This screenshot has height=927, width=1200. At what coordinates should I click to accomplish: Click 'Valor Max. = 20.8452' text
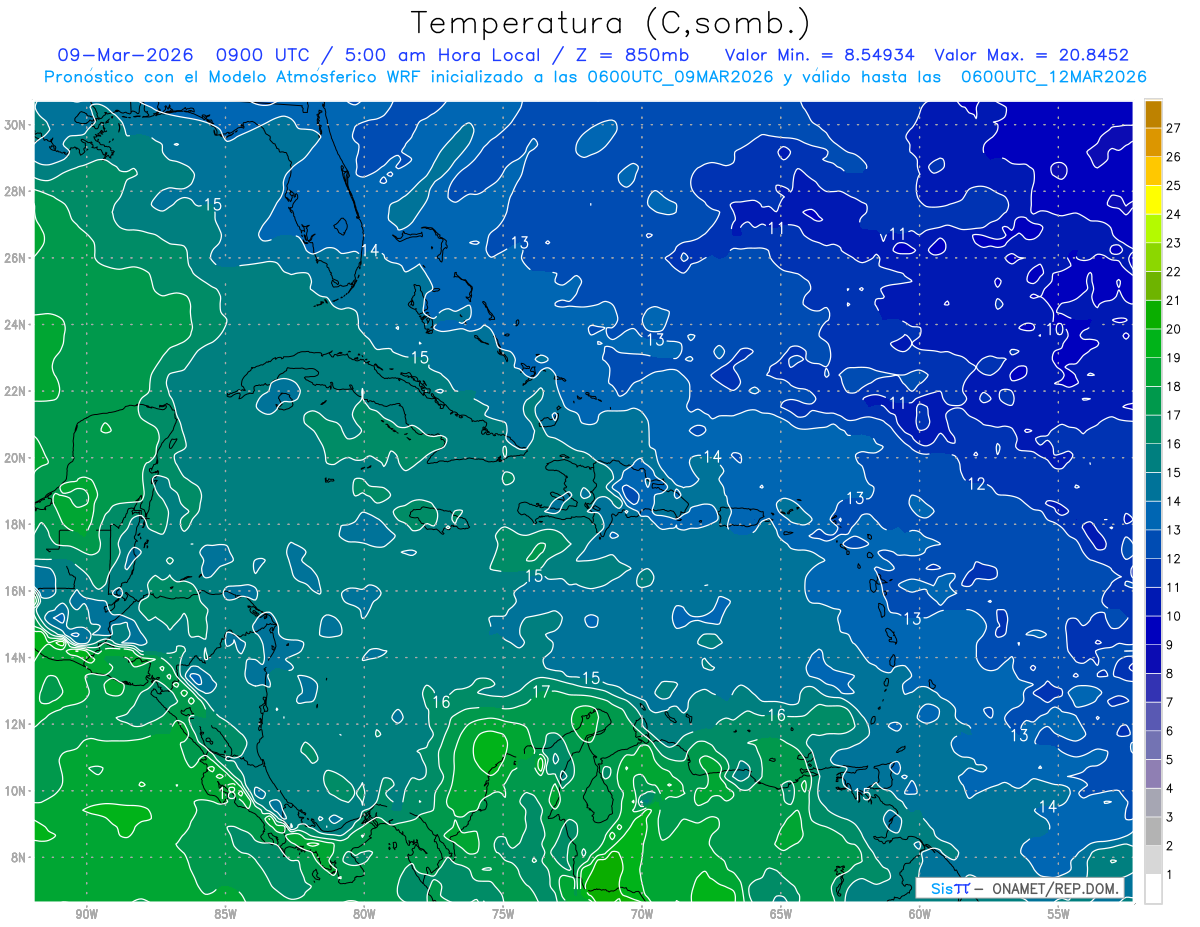(1034, 55)
